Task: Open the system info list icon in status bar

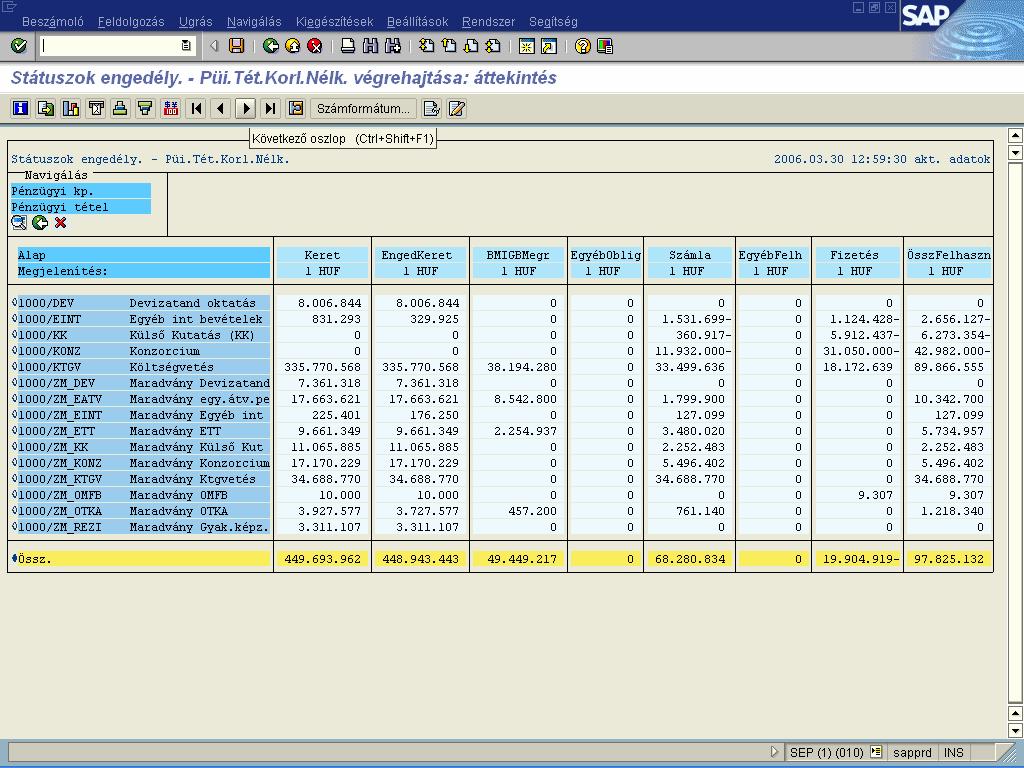Action: click(876, 752)
